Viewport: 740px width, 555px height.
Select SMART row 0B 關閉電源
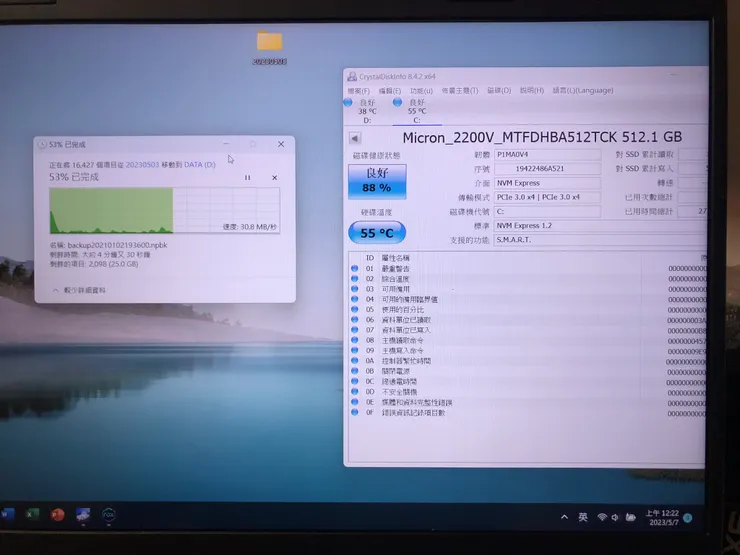[x=528, y=371]
